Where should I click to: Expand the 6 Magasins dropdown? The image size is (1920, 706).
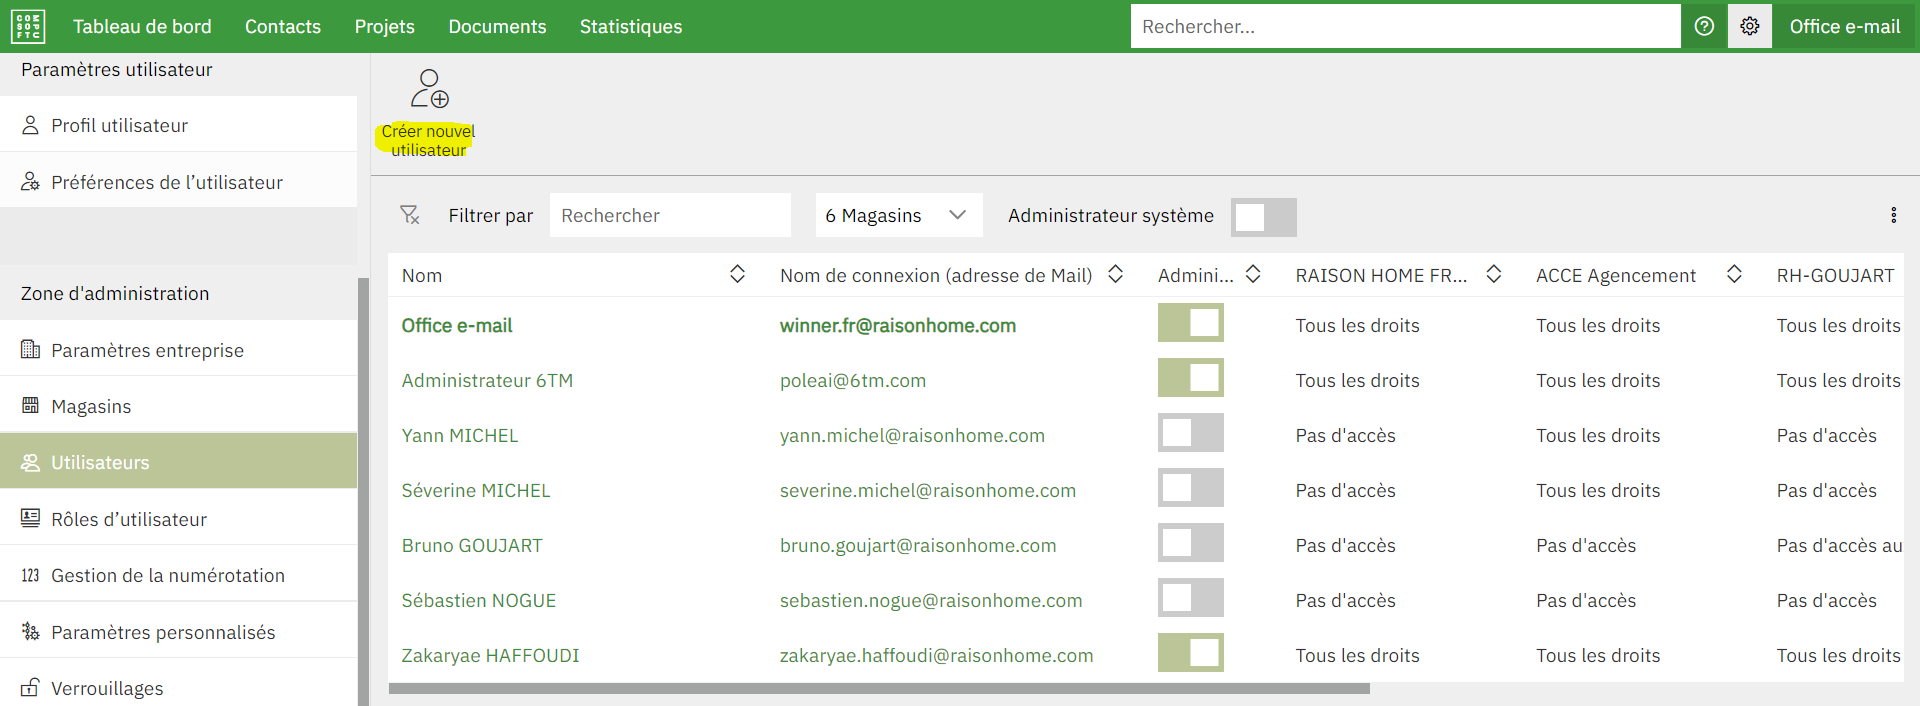click(898, 216)
